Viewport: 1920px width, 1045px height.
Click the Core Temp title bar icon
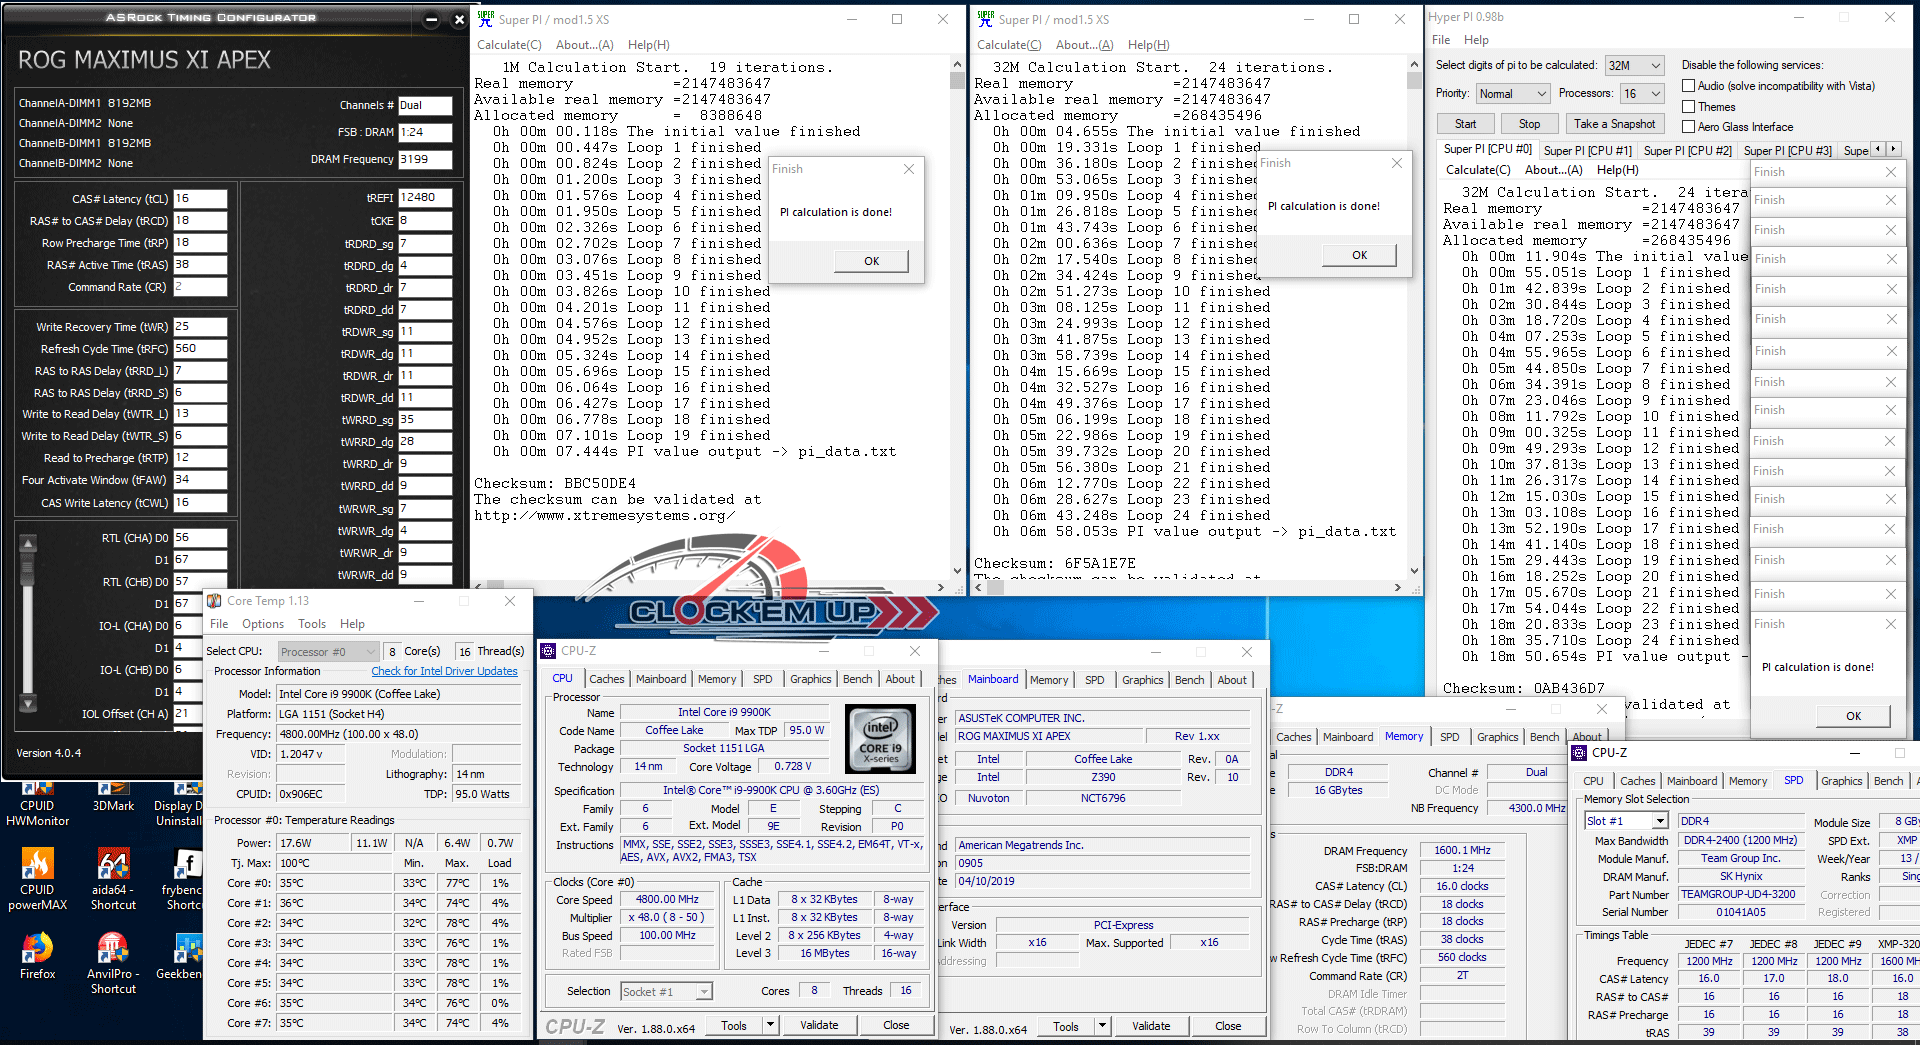(214, 601)
